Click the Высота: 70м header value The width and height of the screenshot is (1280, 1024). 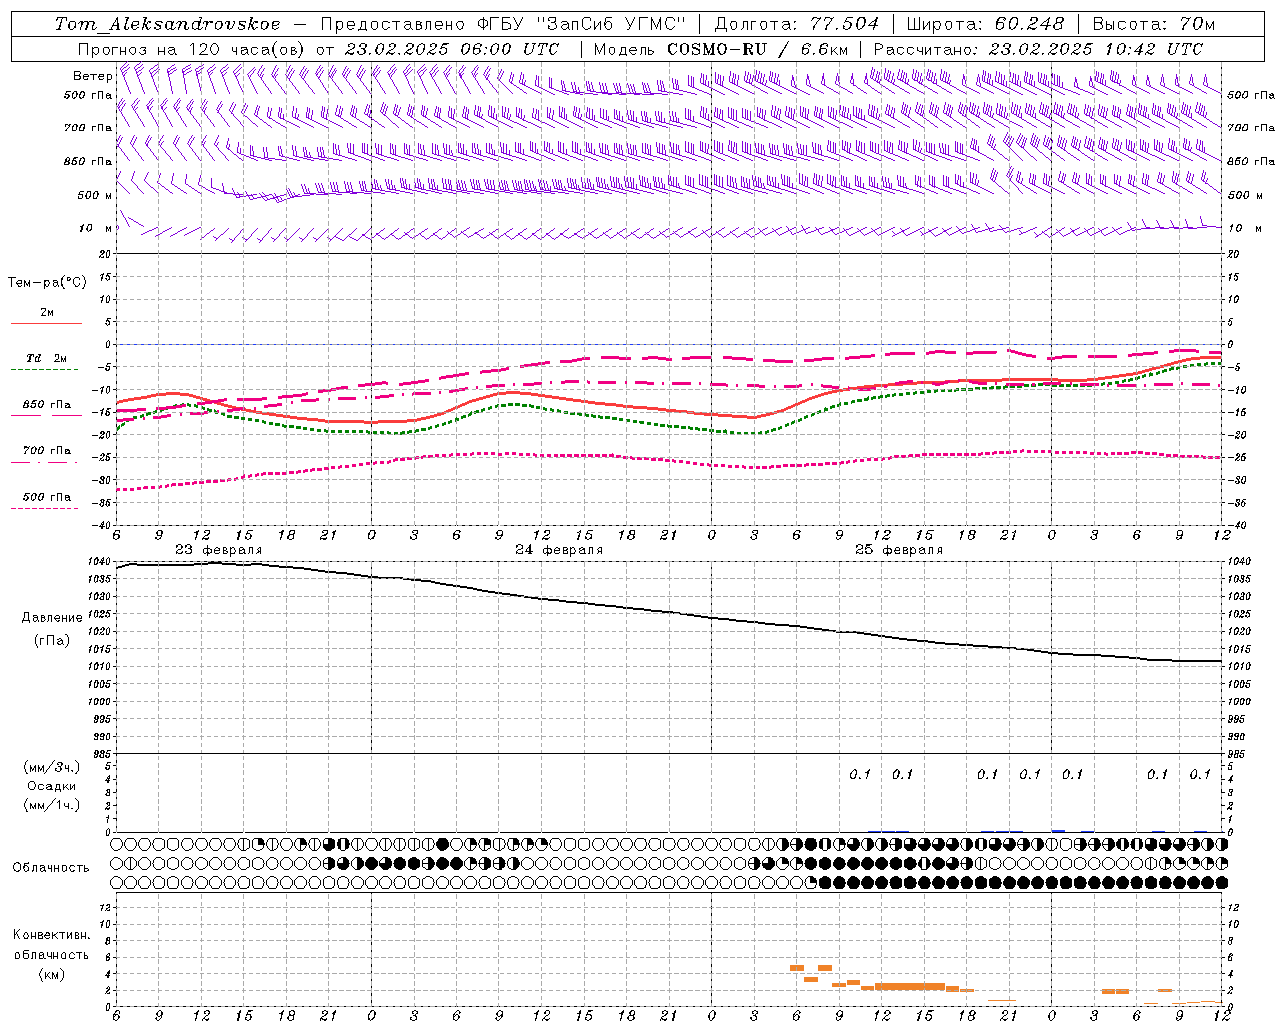tap(1154, 24)
